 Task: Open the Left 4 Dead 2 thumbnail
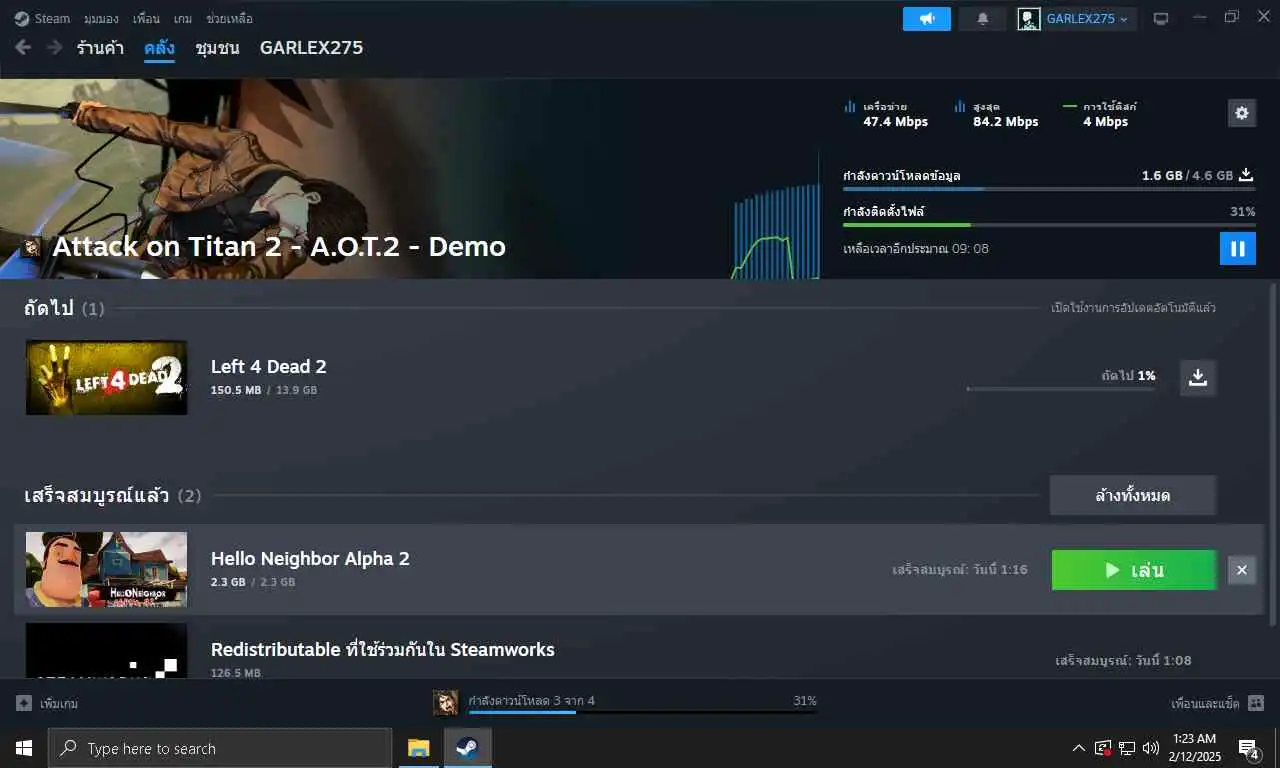[106, 377]
